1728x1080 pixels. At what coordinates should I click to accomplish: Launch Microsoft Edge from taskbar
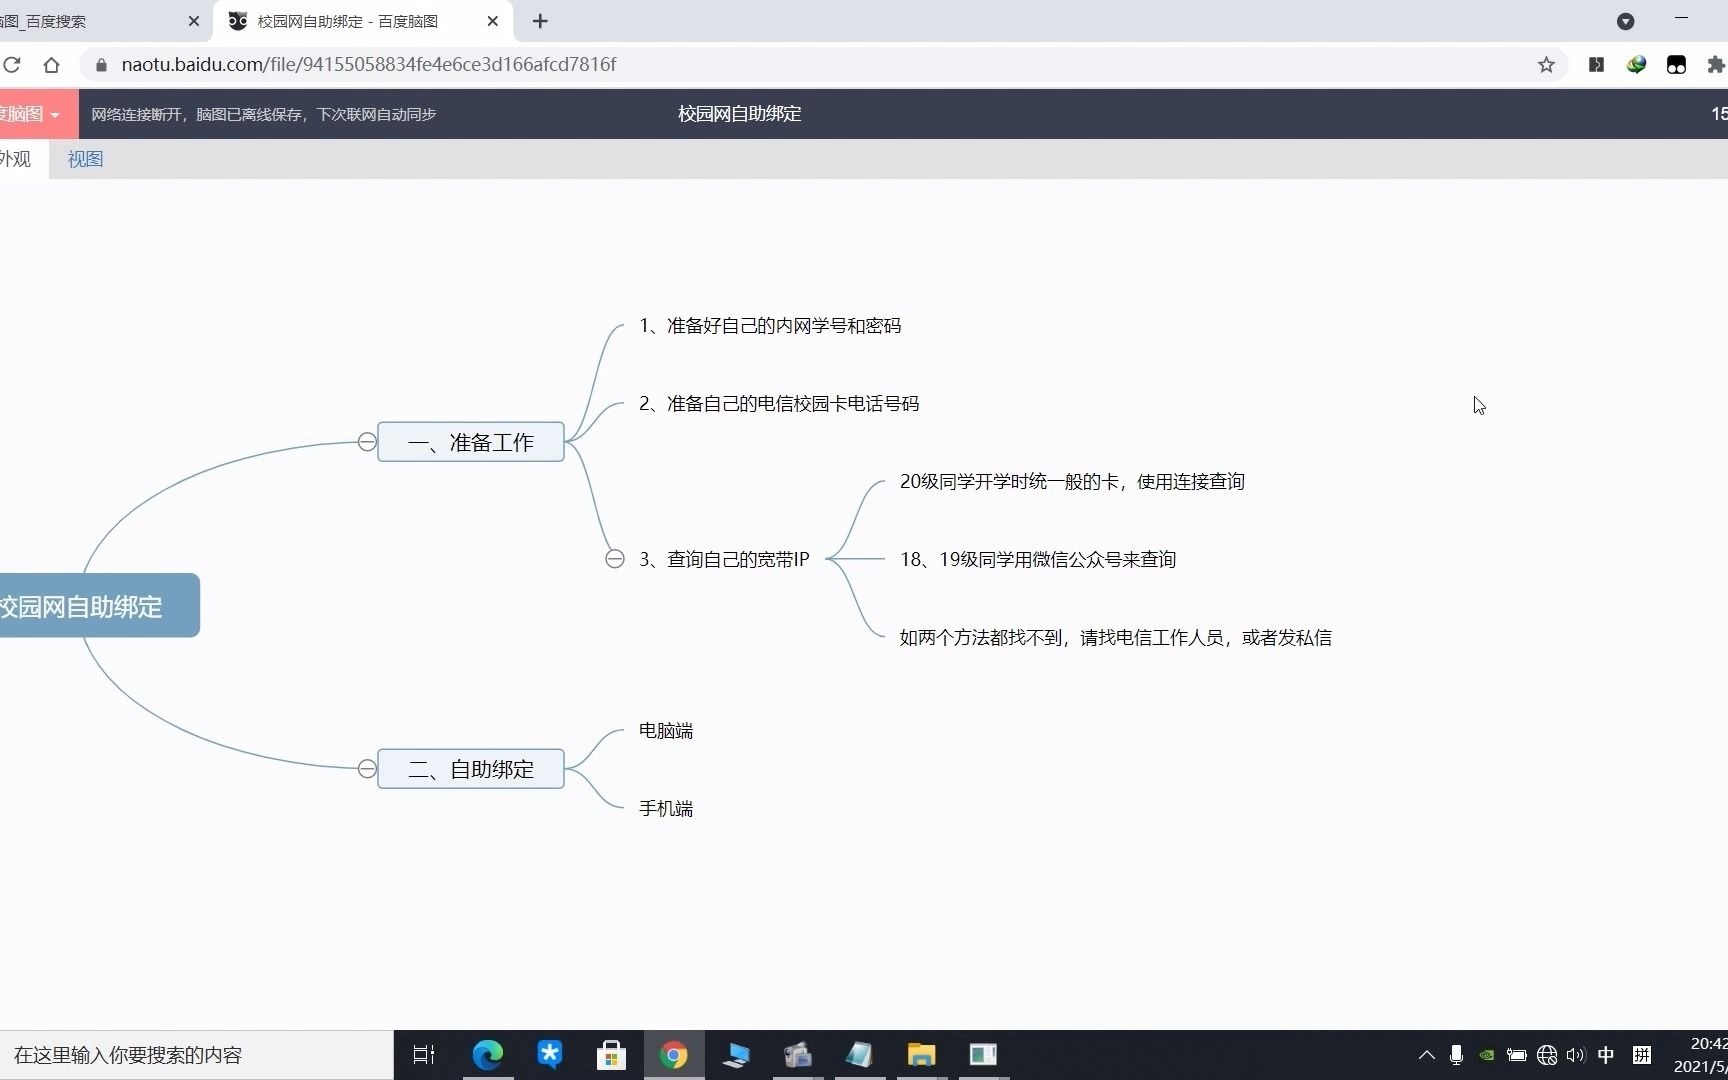pyautogui.click(x=488, y=1055)
